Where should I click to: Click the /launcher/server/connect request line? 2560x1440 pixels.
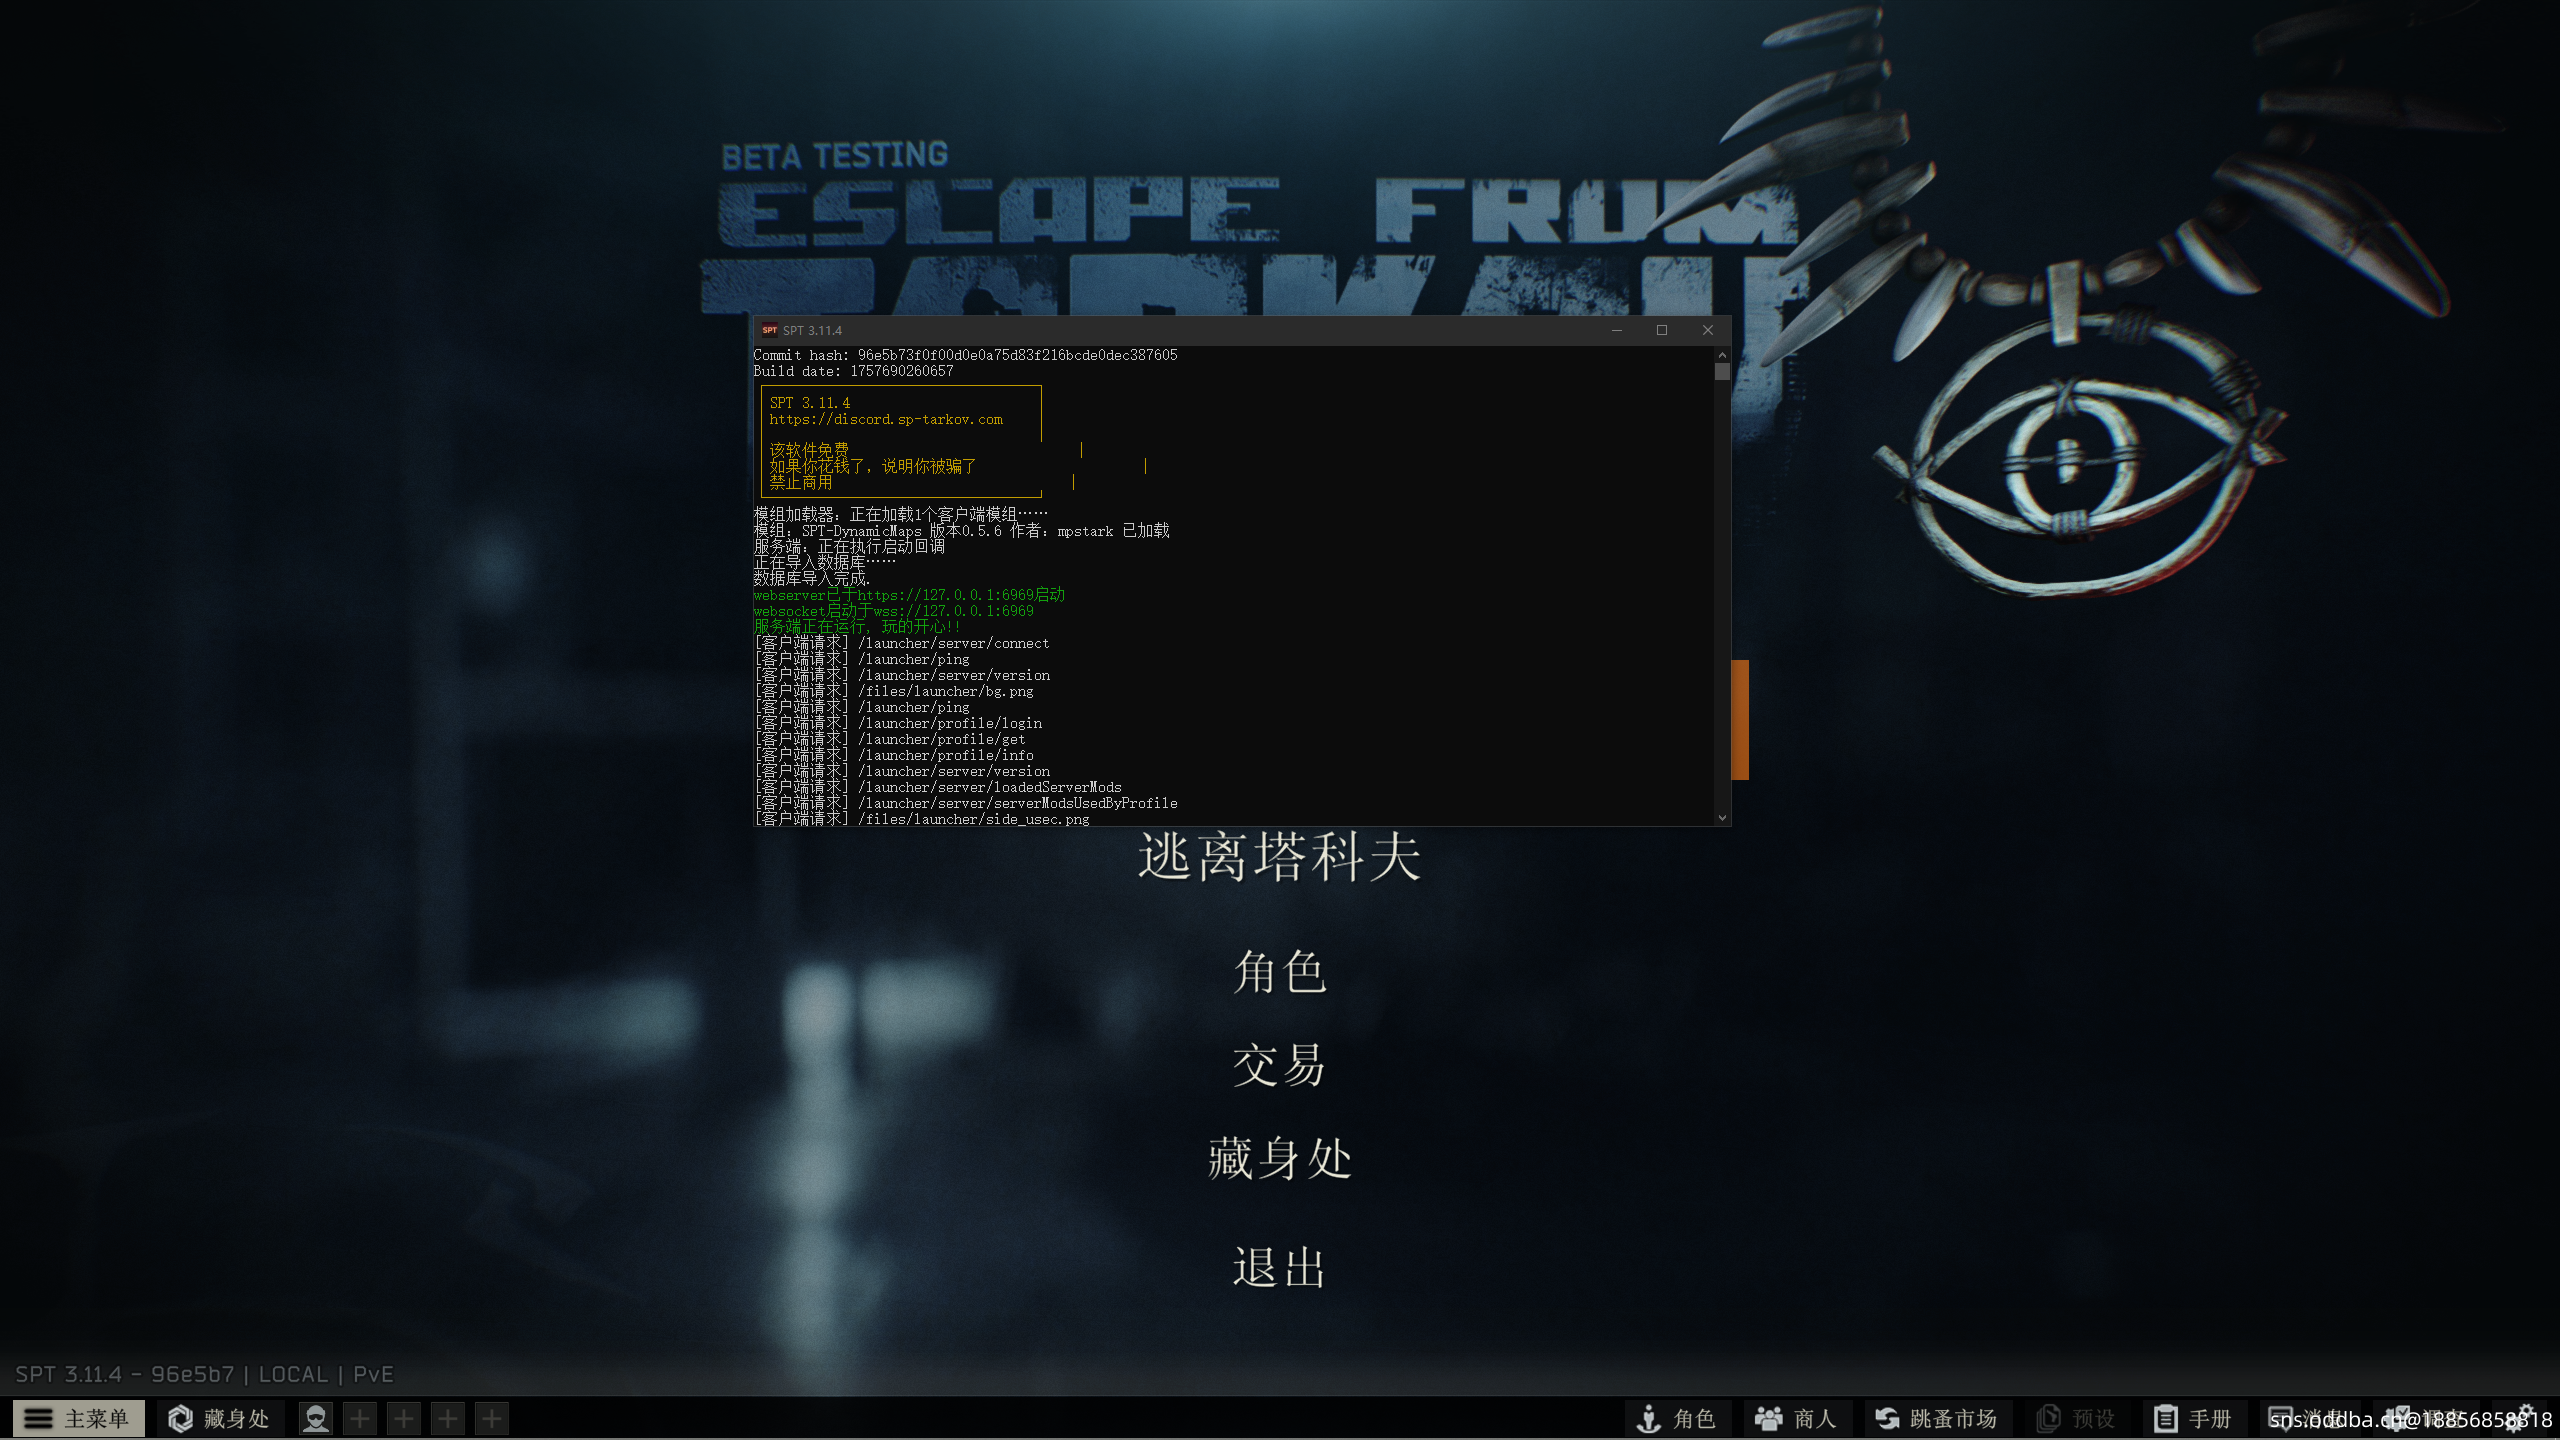(901, 643)
